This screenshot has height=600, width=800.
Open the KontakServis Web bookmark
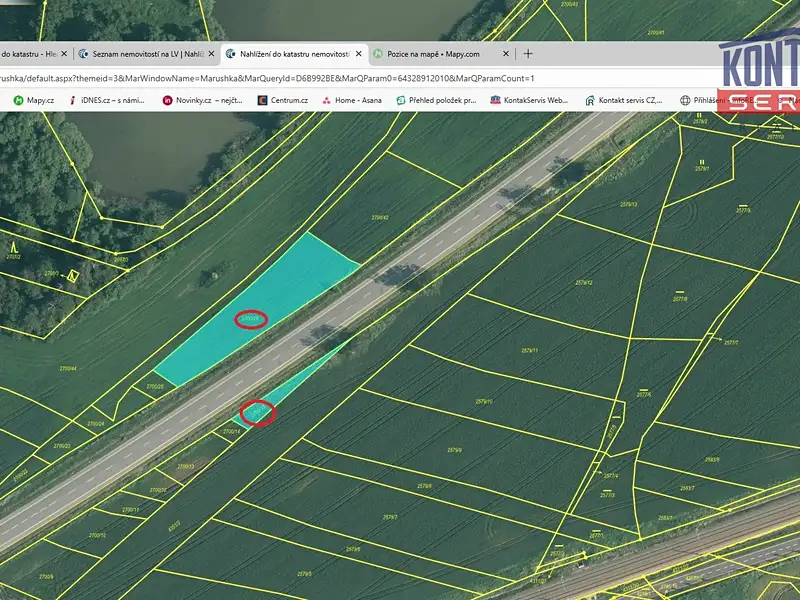tap(529, 101)
